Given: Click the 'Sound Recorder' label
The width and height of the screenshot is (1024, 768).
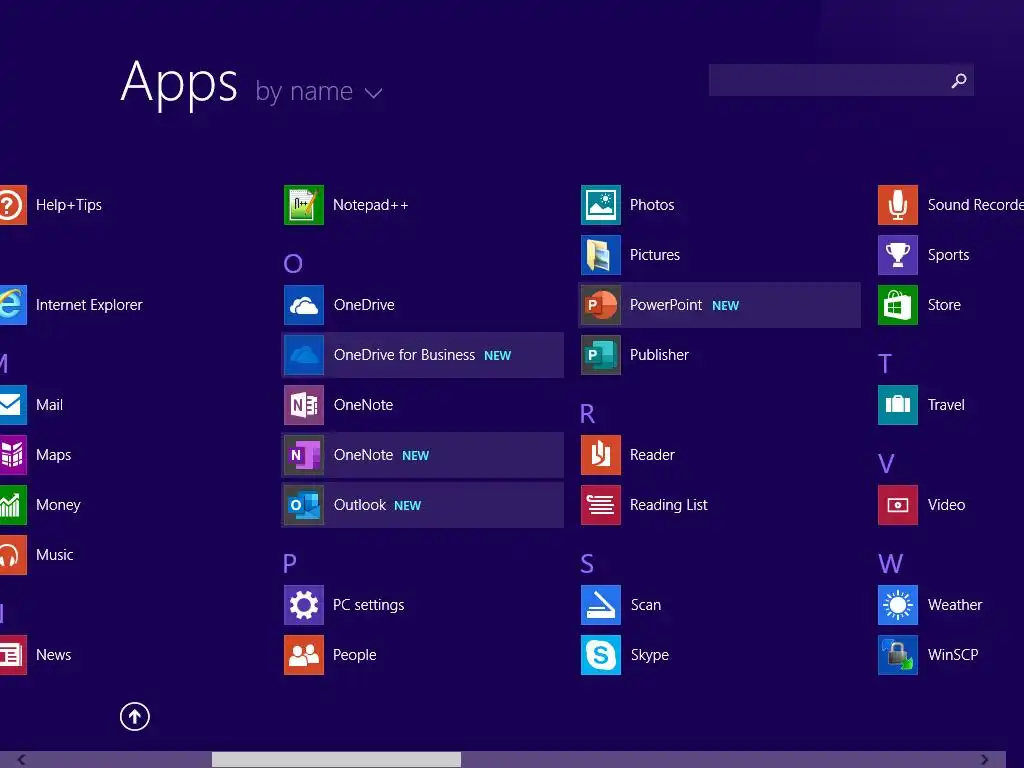Looking at the screenshot, I should click(976, 204).
